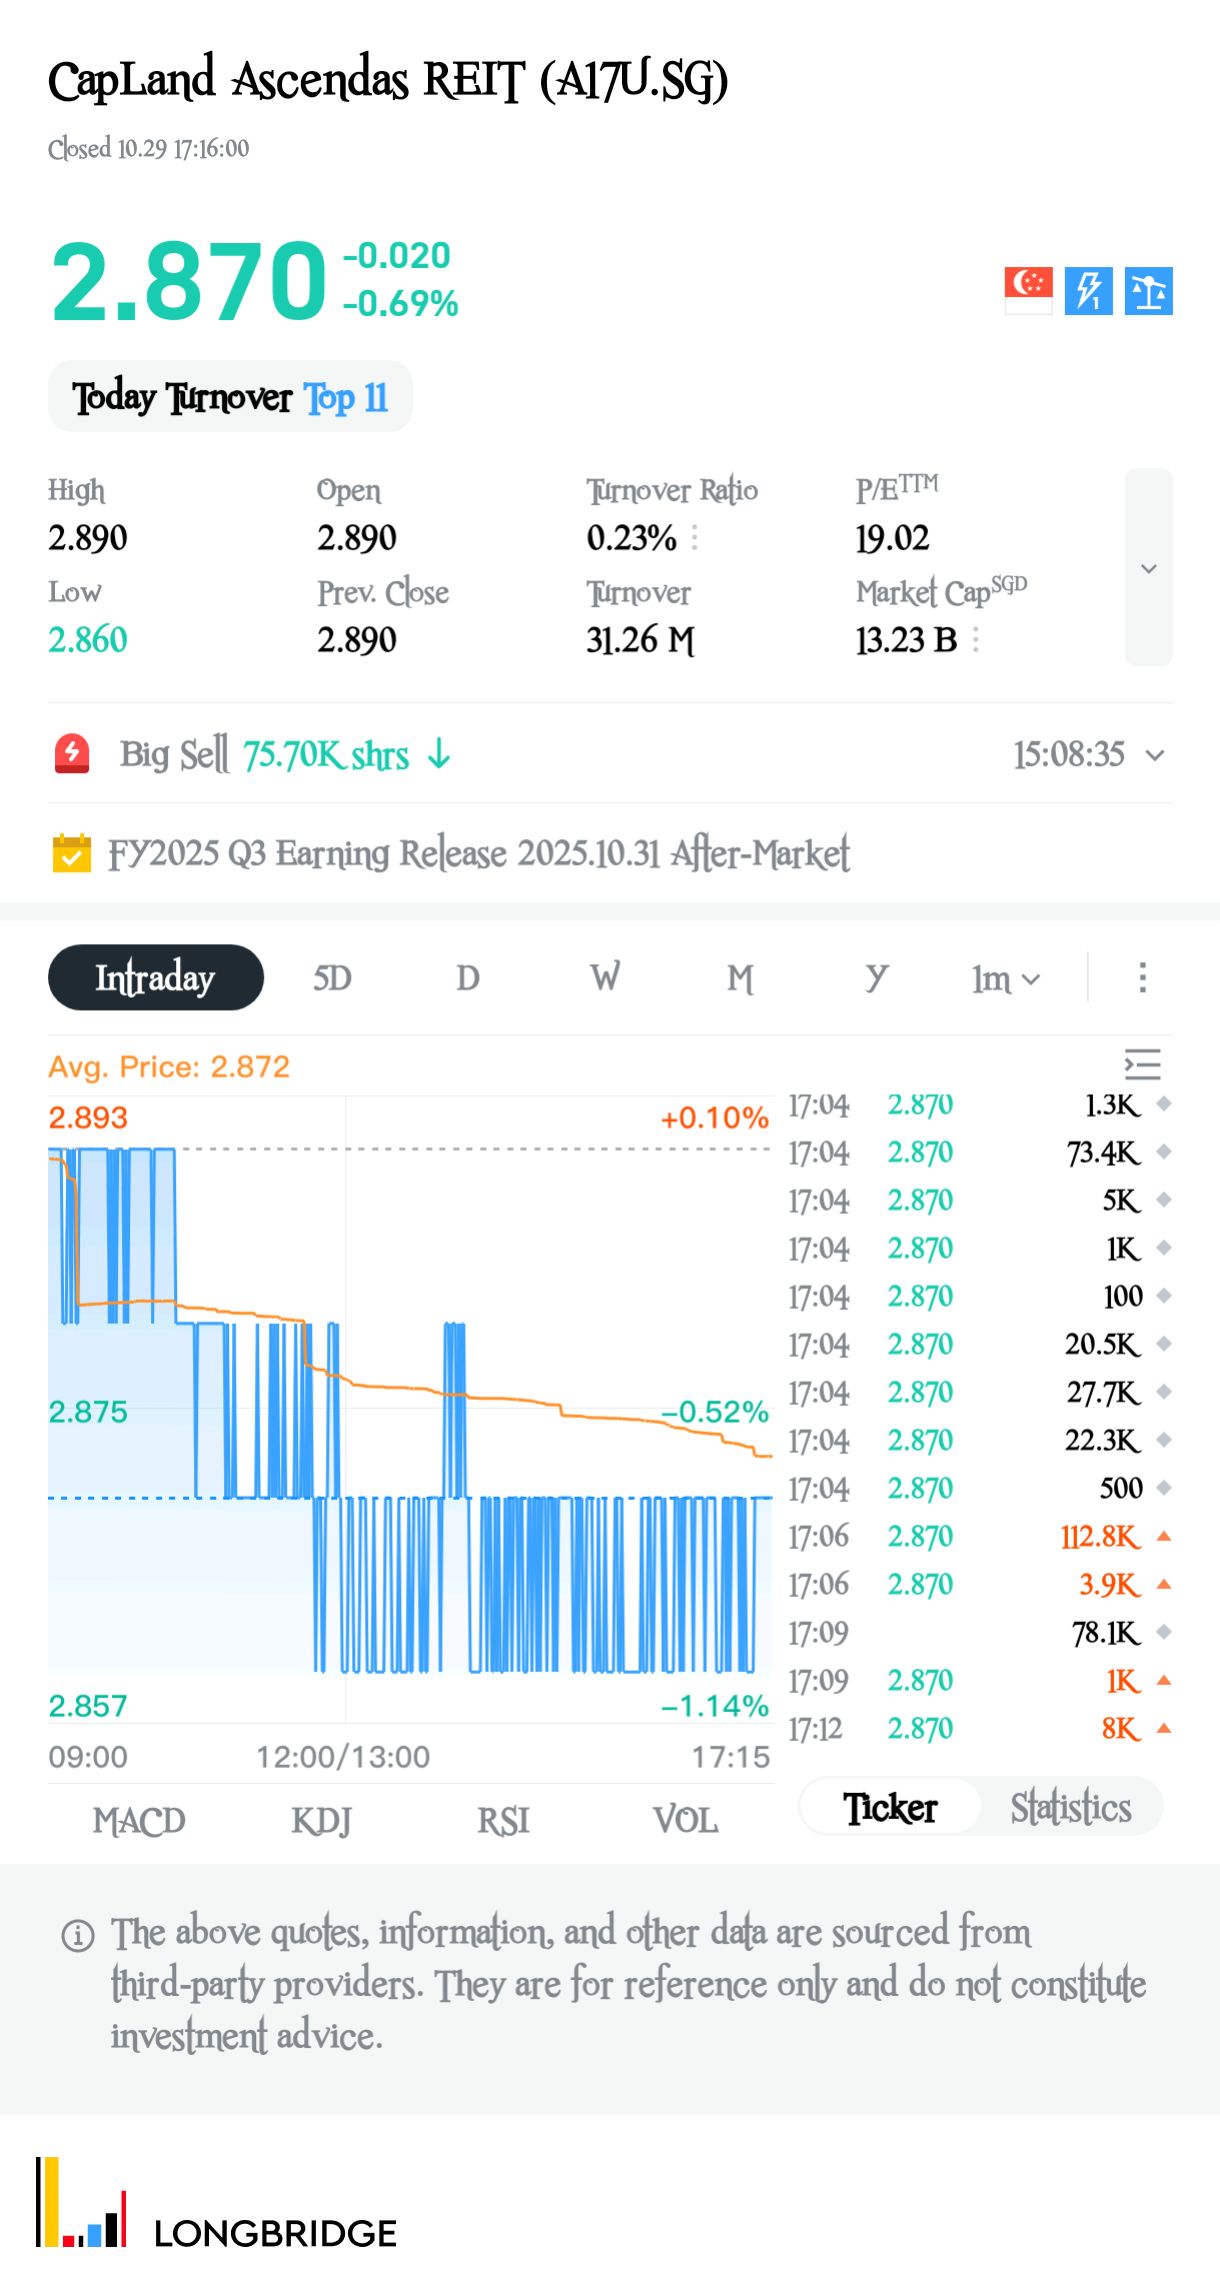Expand the Big Sell 15:08:35 alert list

(x=1154, y=755)
